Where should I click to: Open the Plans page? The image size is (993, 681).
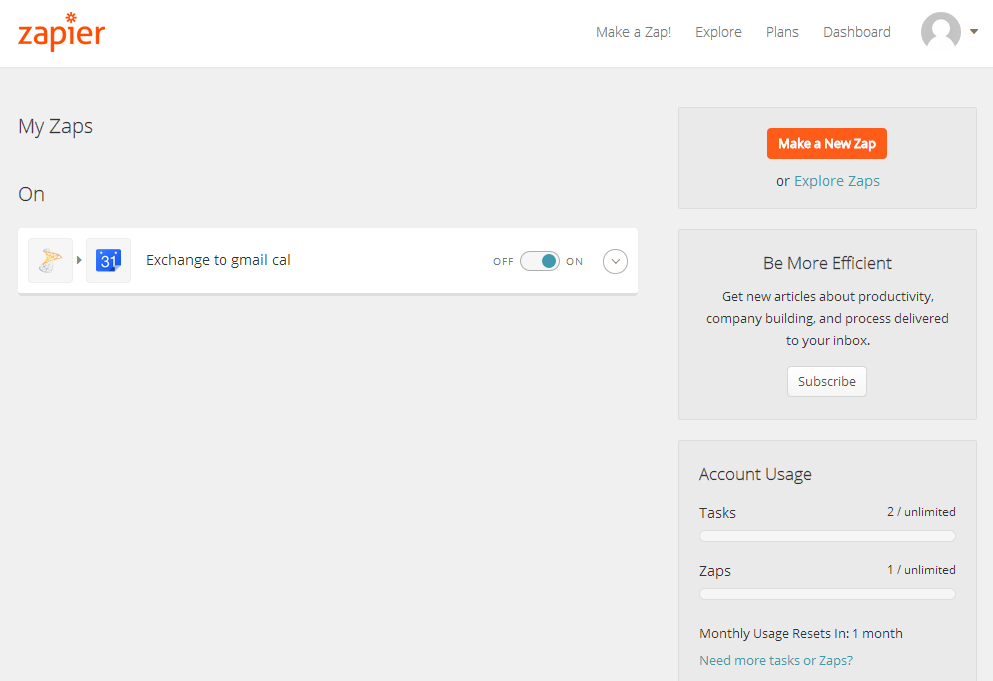pyautogui.click(x=782, y=32)
